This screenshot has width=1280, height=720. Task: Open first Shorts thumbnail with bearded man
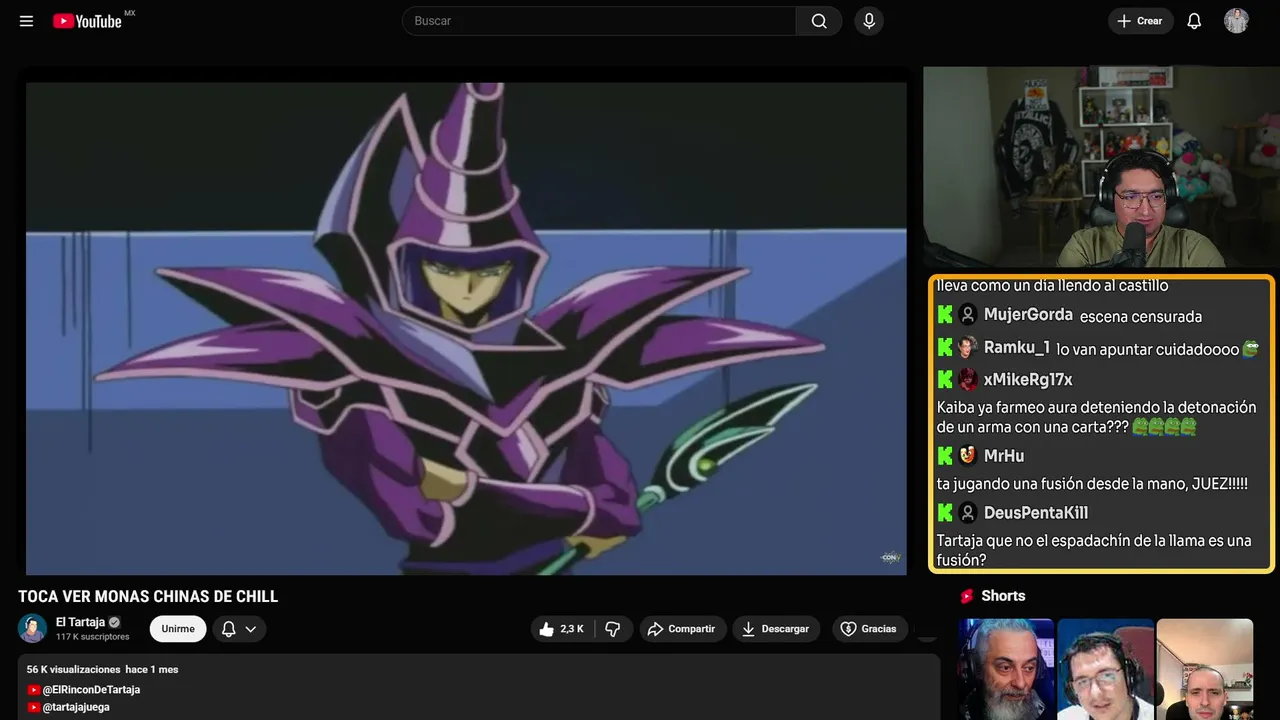point(1005,669)
